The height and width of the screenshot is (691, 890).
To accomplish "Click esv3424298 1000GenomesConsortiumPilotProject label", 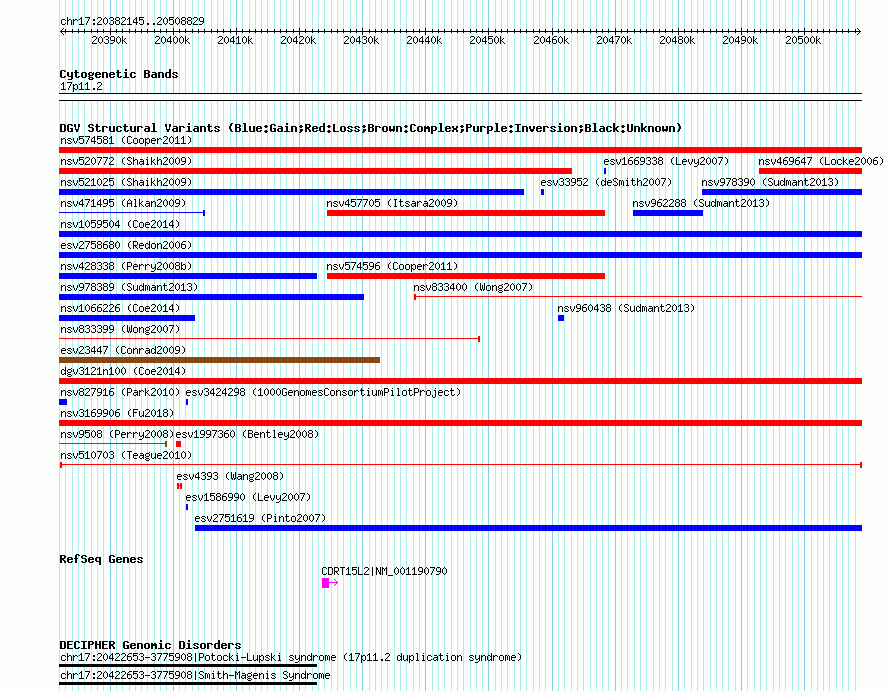I will [x=323, y=392].
